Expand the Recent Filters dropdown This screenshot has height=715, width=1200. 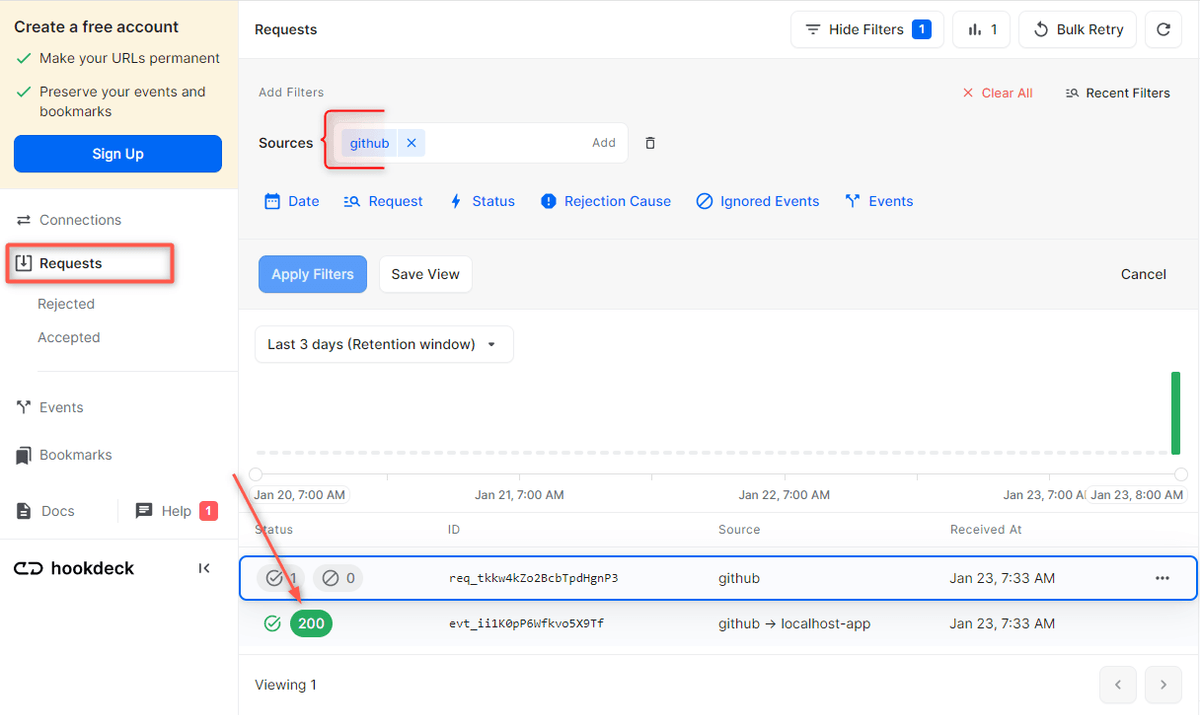[1118, 92]
